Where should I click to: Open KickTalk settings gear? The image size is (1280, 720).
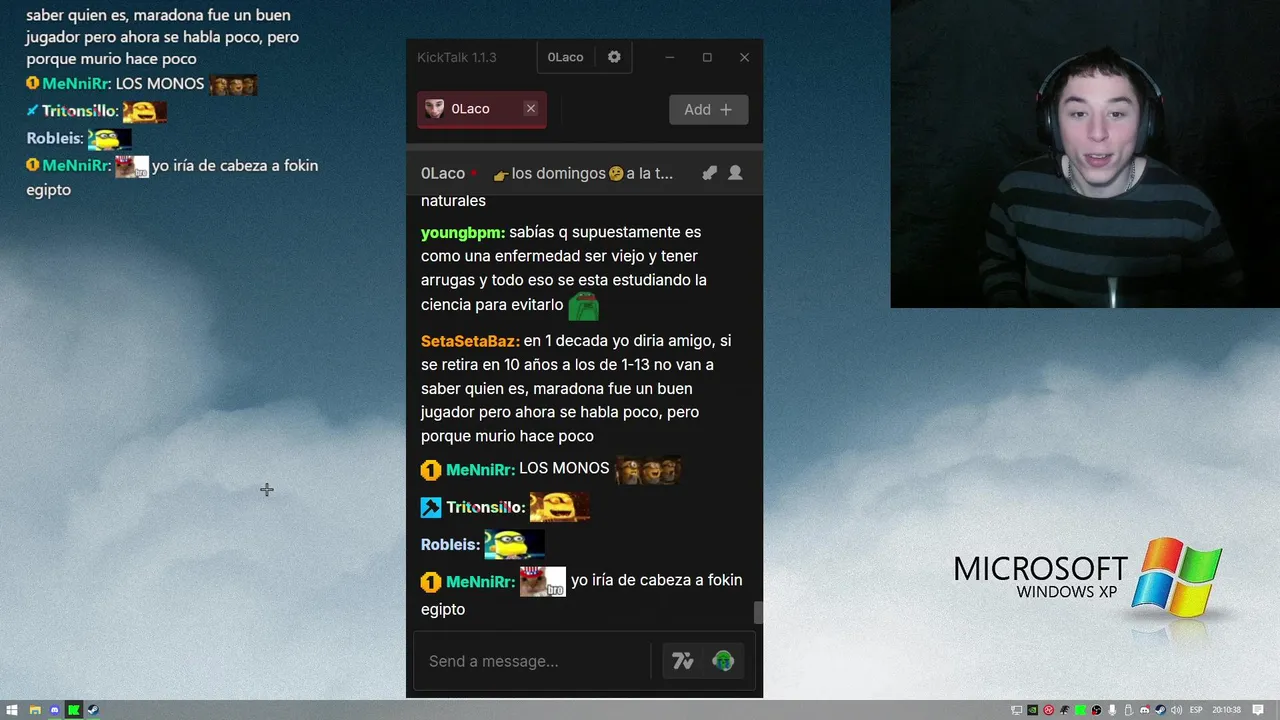(614, 57)
